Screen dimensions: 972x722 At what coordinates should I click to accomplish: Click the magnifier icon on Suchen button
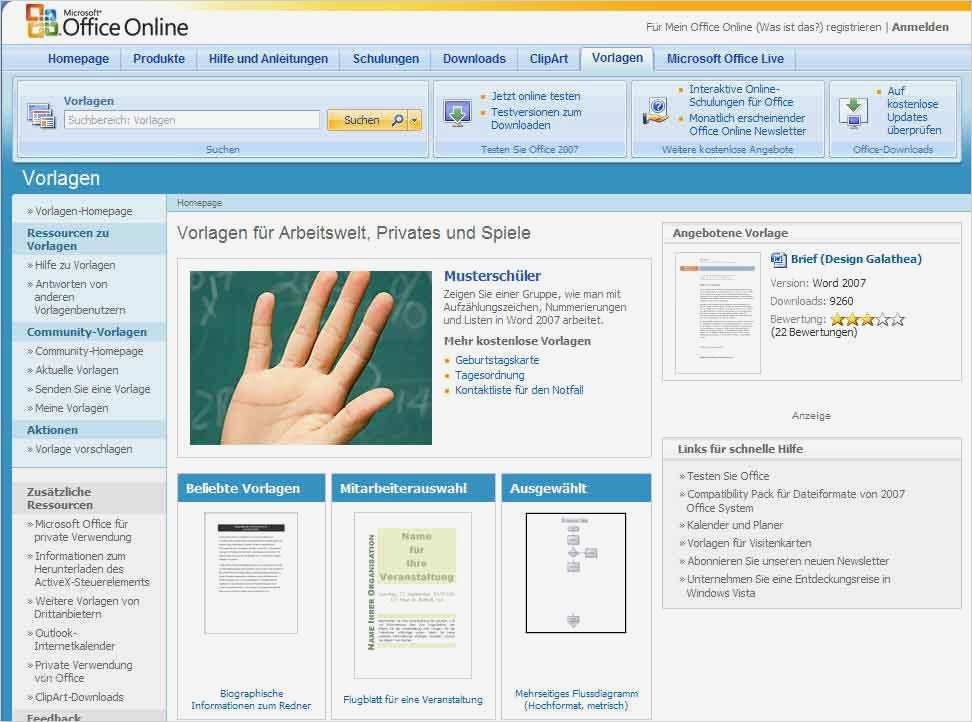(x=397, y=120)
